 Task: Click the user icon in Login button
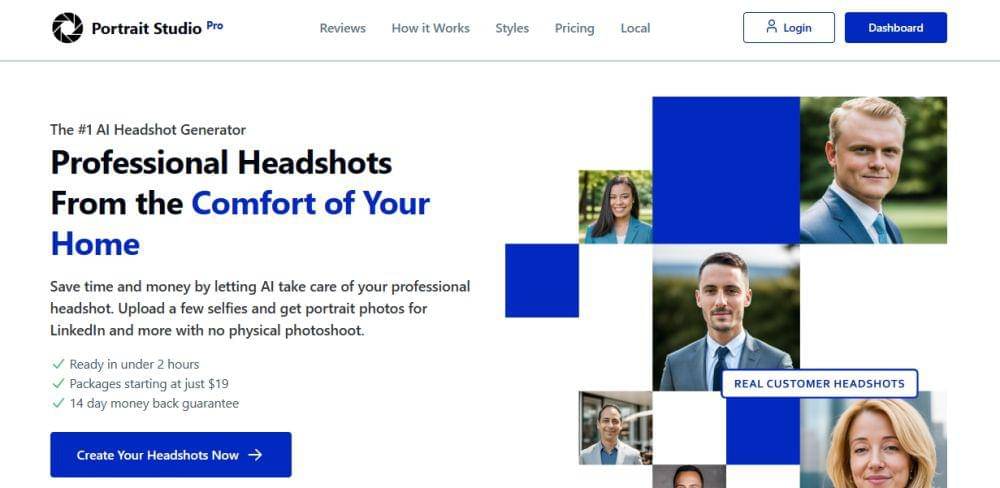pyautogui.click(x=772, y=27)
